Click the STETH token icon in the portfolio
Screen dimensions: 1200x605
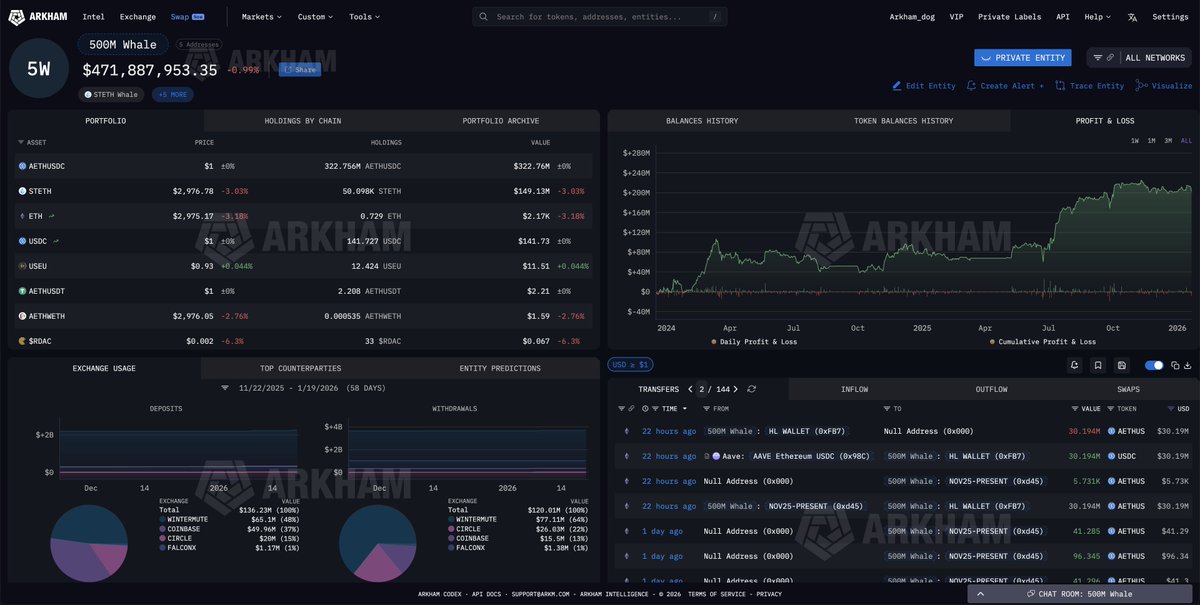22,190
